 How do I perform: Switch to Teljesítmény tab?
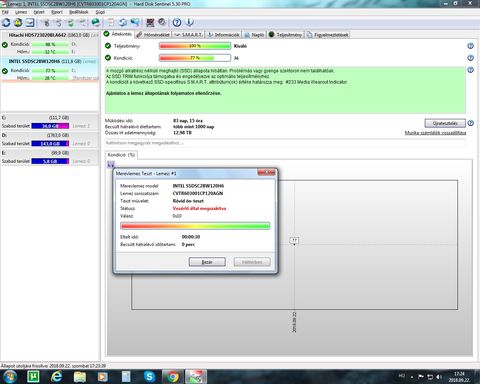[x=286, y=35]
